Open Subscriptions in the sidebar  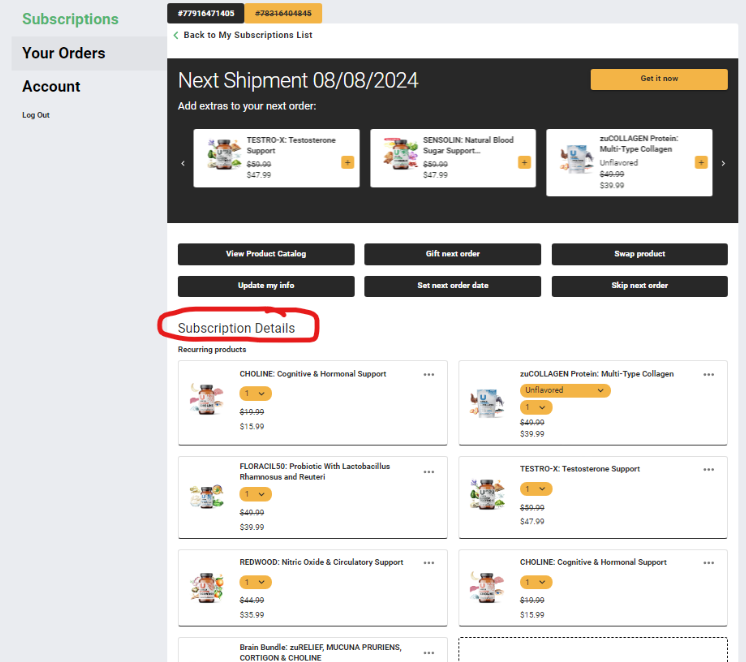(x=70, y=19)
